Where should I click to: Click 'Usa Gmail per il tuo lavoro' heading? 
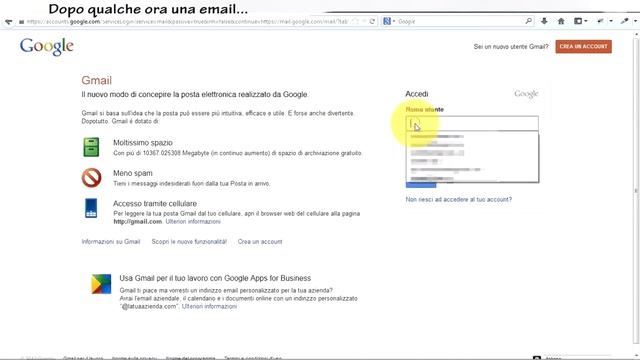point(215,278)
